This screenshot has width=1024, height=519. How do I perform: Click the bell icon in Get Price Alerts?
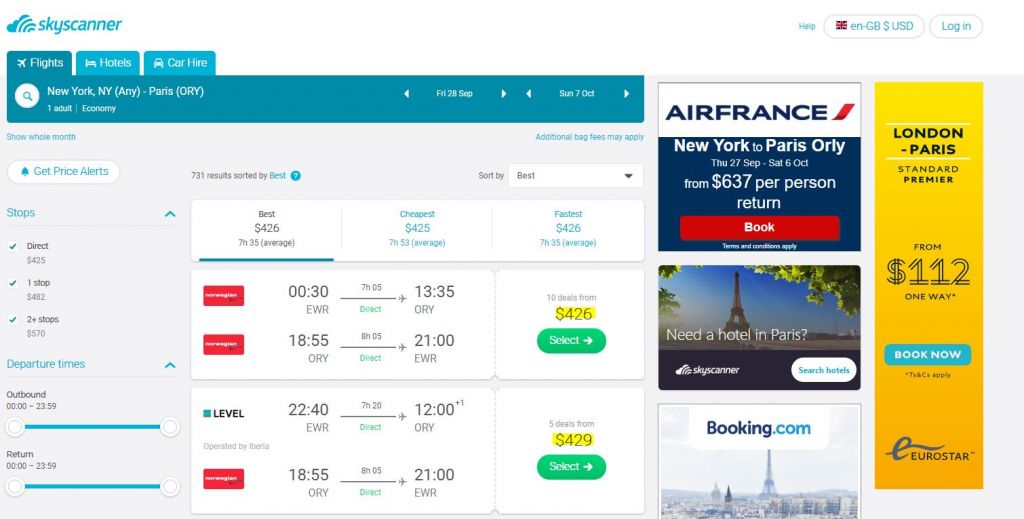25,172
